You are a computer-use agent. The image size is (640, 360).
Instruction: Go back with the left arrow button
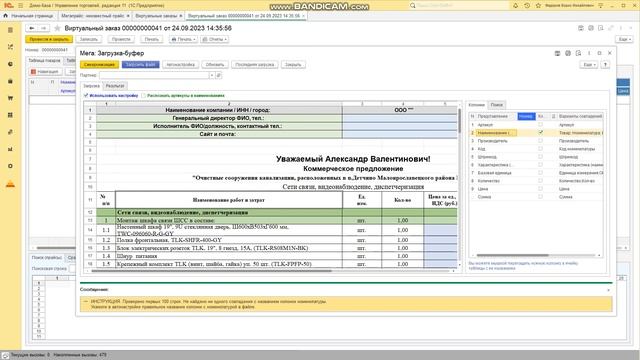click(32, 28)
